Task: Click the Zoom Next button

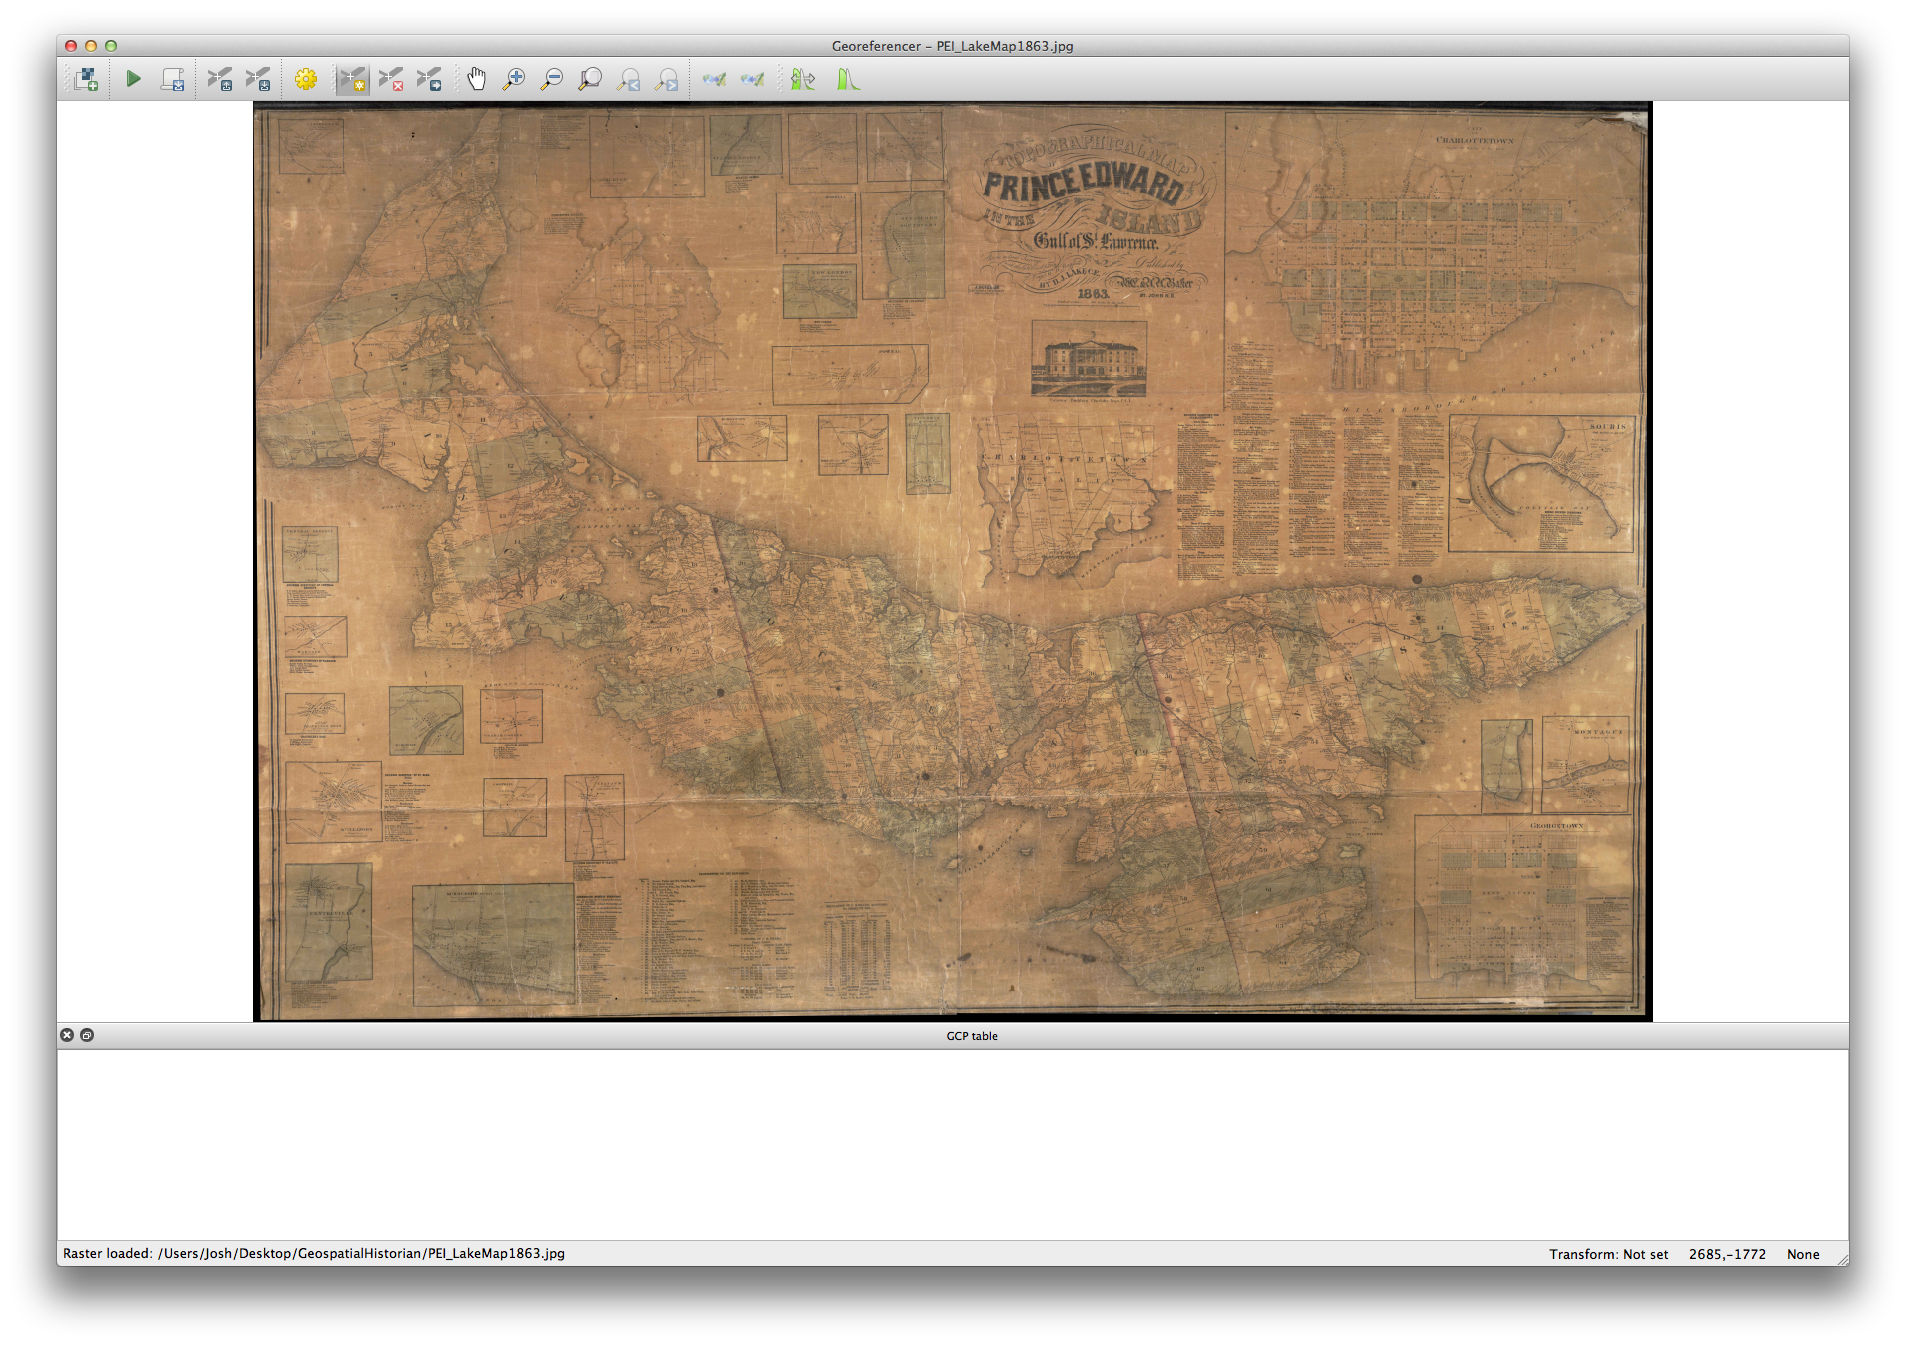Action: [x=667, y=79]
